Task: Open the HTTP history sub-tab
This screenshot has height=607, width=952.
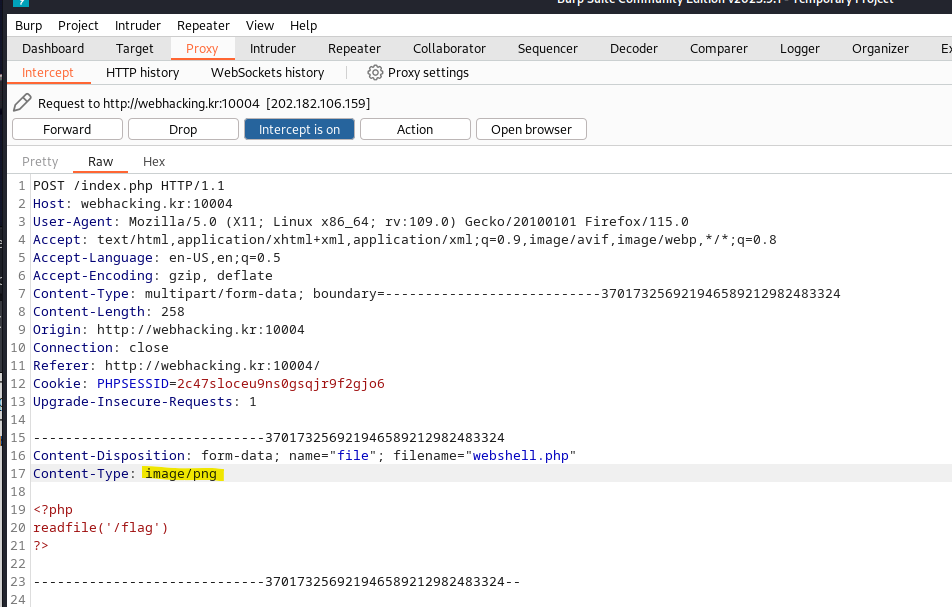Action: (143, 73)
